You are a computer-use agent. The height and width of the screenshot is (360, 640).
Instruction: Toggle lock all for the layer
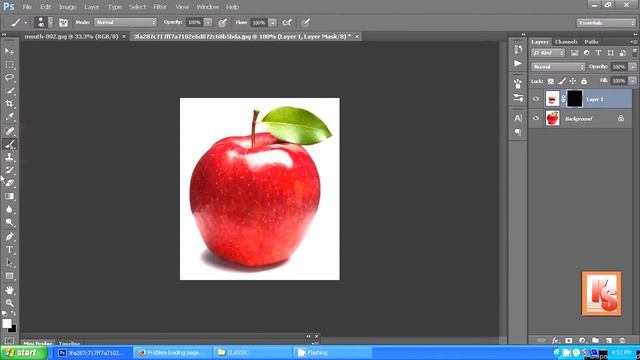584,81
